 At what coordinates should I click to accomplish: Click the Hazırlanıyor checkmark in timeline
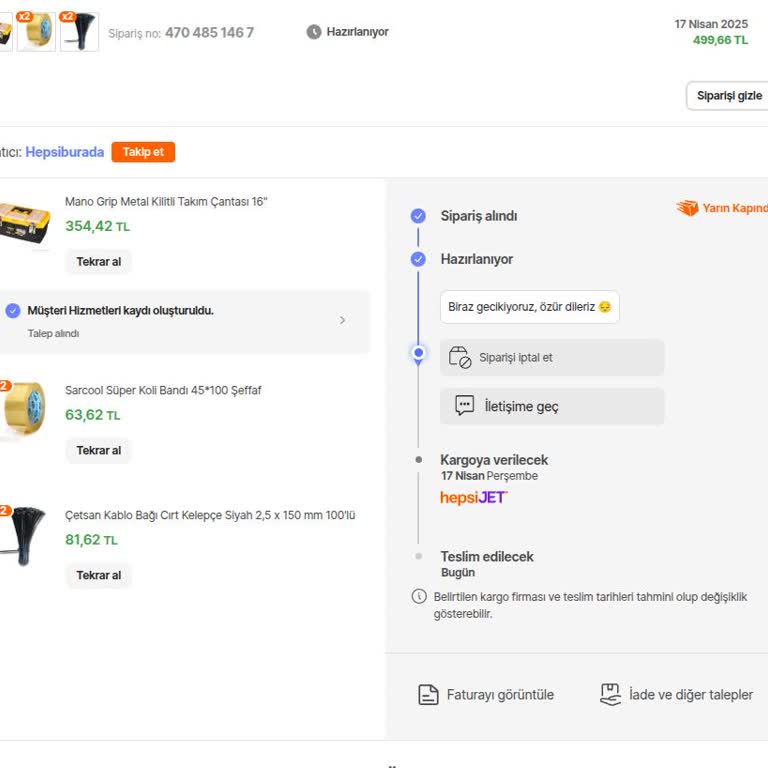pyautogui.click(x=418, y=259)
